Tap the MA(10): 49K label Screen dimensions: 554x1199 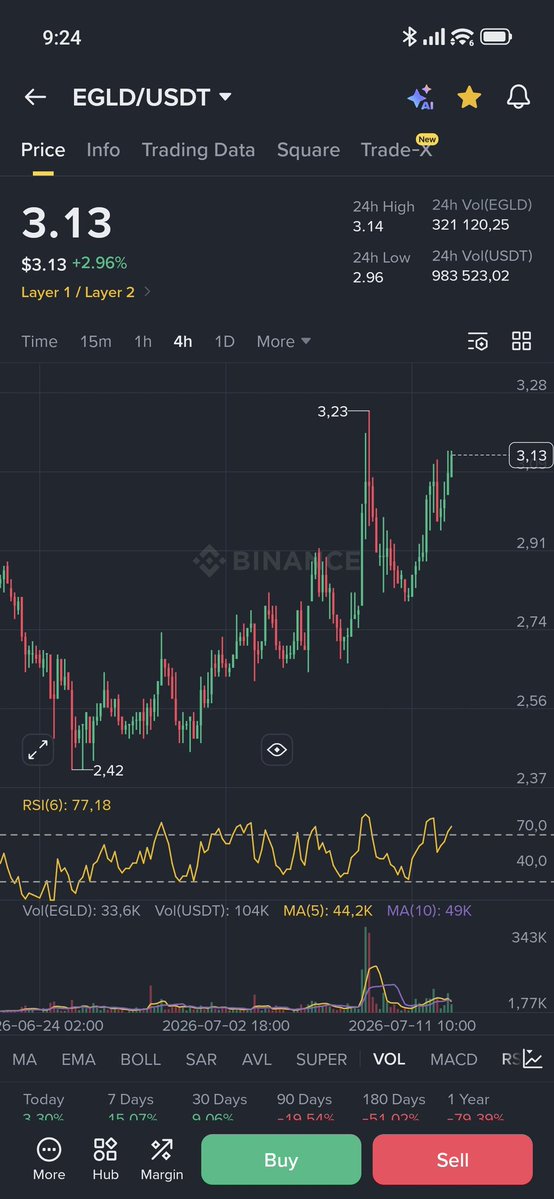429,911
